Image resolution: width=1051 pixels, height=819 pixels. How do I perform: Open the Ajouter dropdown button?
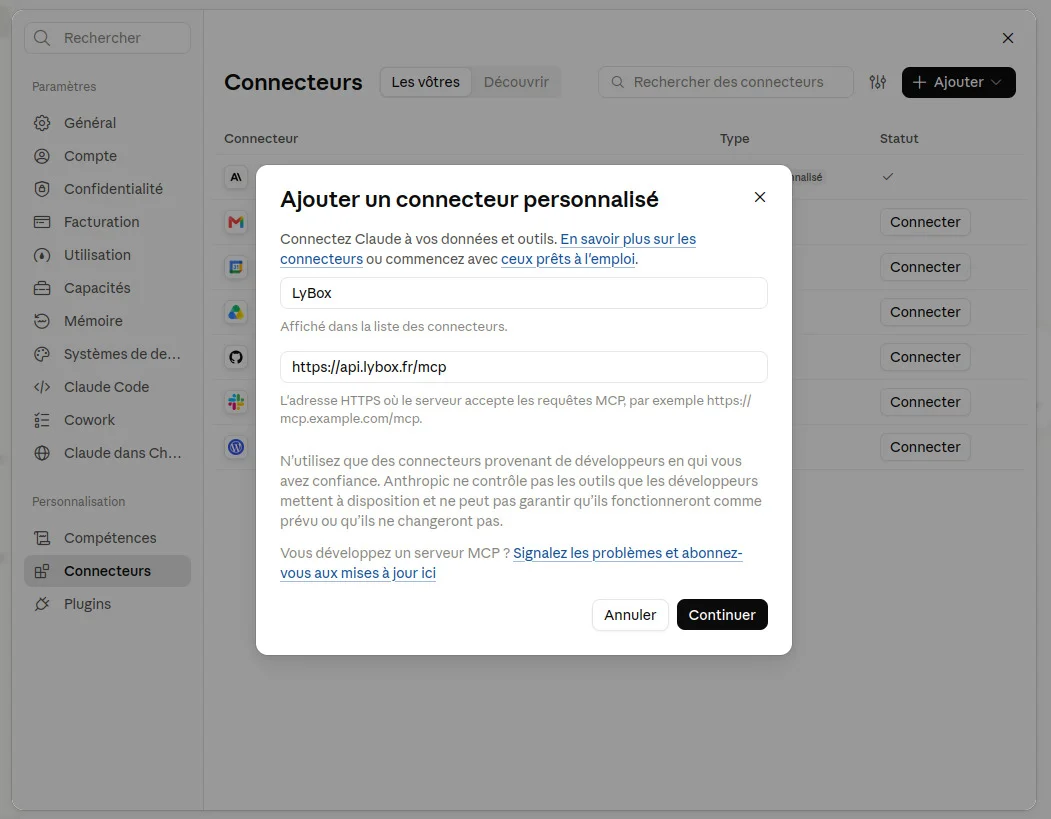point(959,82)
